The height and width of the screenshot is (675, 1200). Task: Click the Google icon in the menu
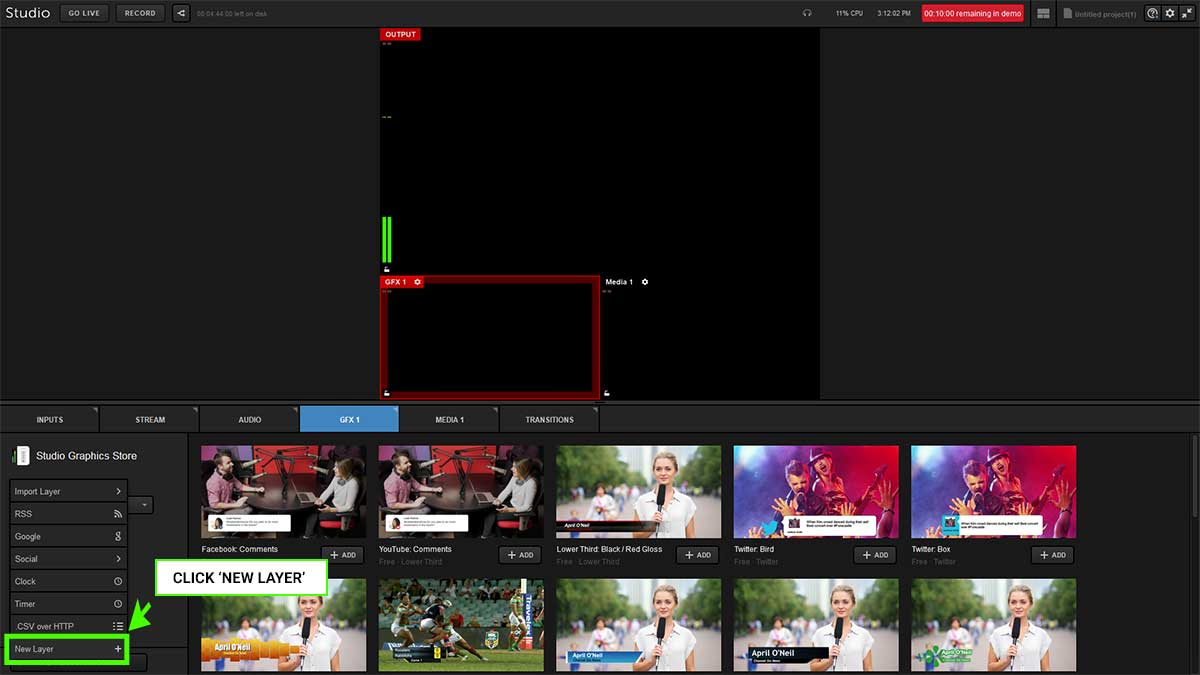point(118,536)
